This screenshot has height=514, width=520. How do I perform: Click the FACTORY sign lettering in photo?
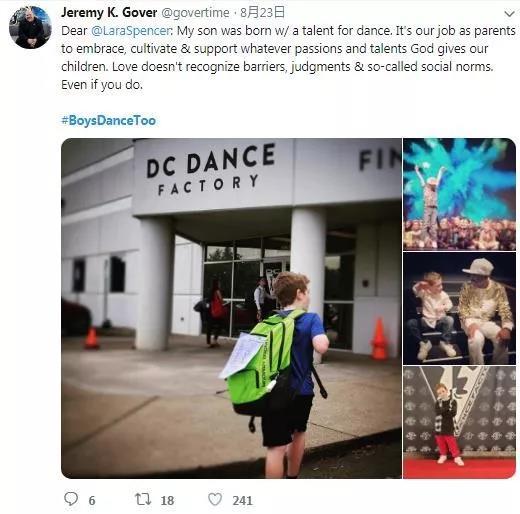coord(208,185)
